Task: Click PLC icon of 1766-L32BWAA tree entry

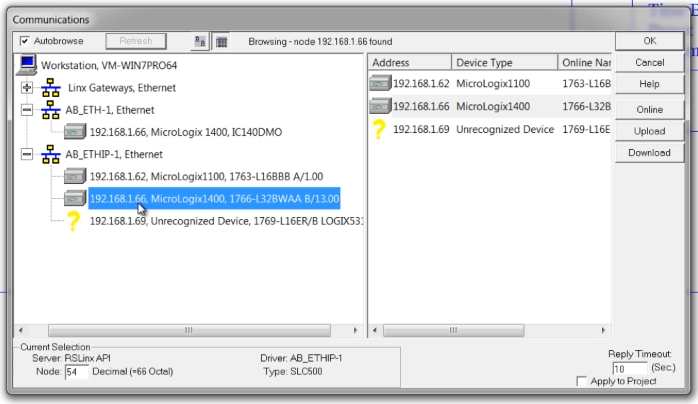Action: coord(75,198)
